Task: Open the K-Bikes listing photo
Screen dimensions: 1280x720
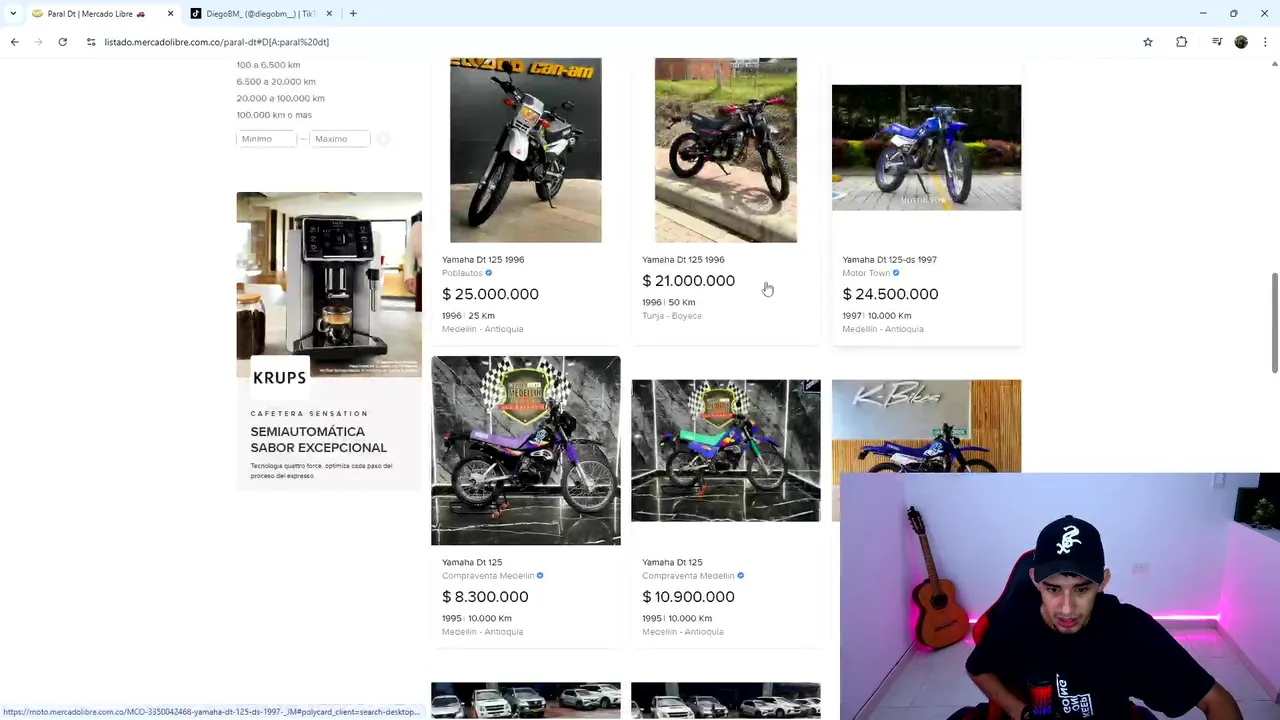Action: click(x=926, y=426)
